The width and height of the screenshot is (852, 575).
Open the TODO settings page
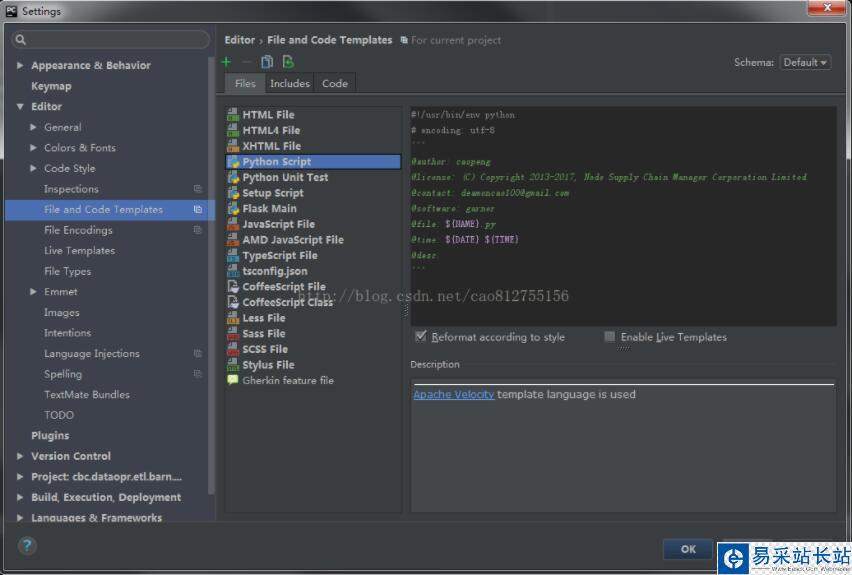coord(59,415)
